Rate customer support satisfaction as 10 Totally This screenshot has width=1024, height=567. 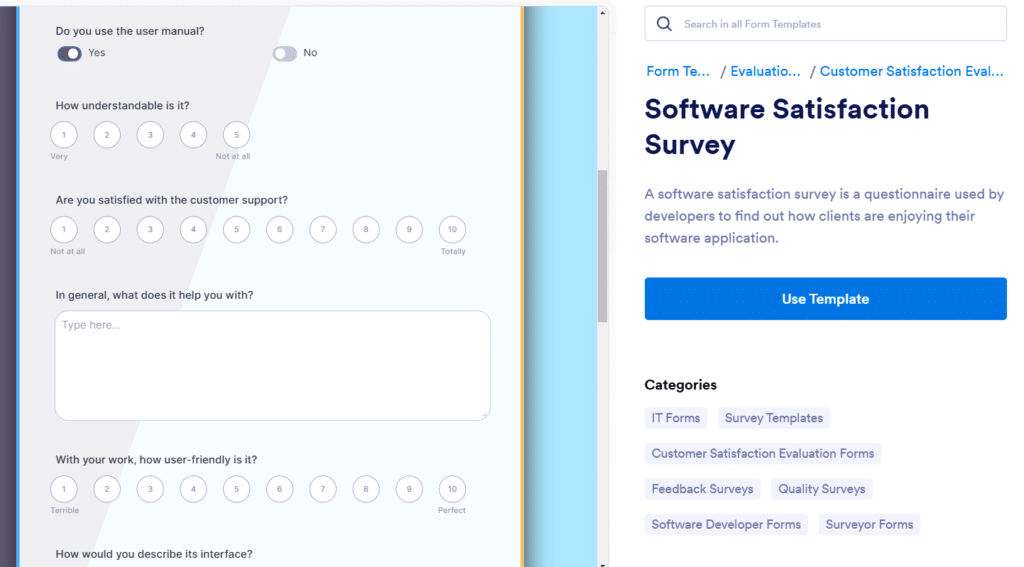click(x=452, y=229)
